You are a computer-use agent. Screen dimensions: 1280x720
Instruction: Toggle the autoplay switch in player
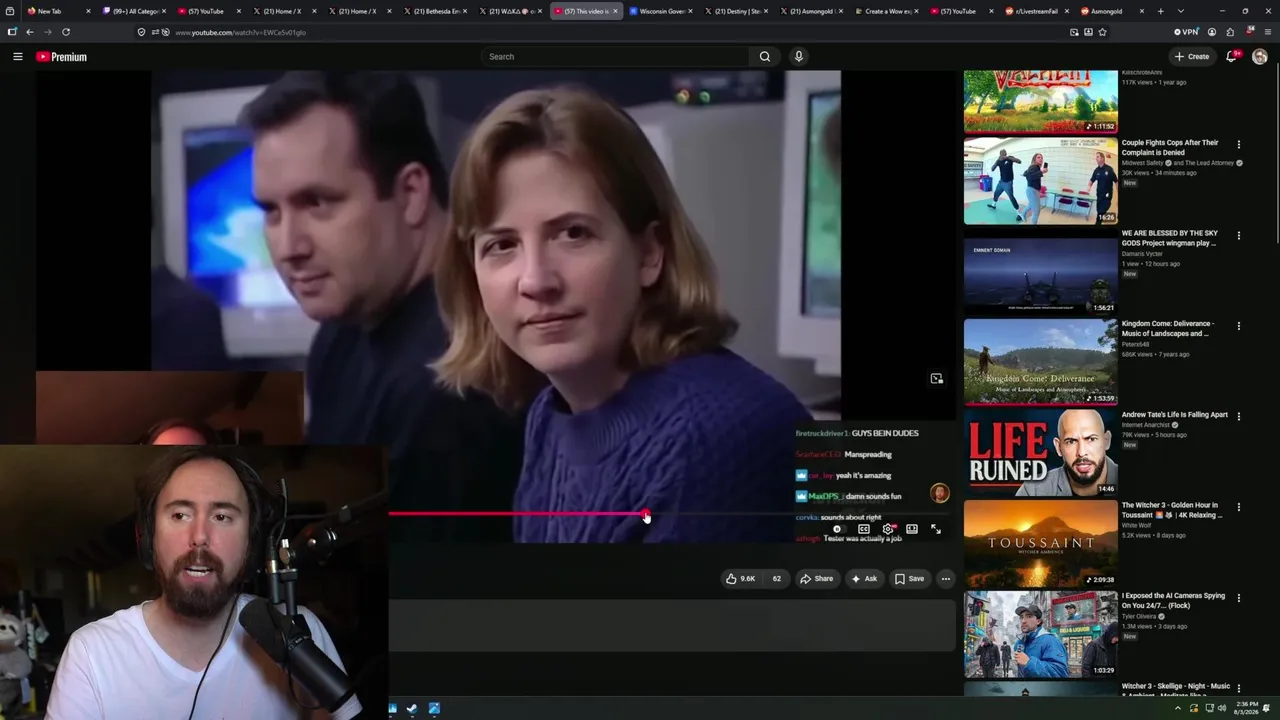pos(838,529)
